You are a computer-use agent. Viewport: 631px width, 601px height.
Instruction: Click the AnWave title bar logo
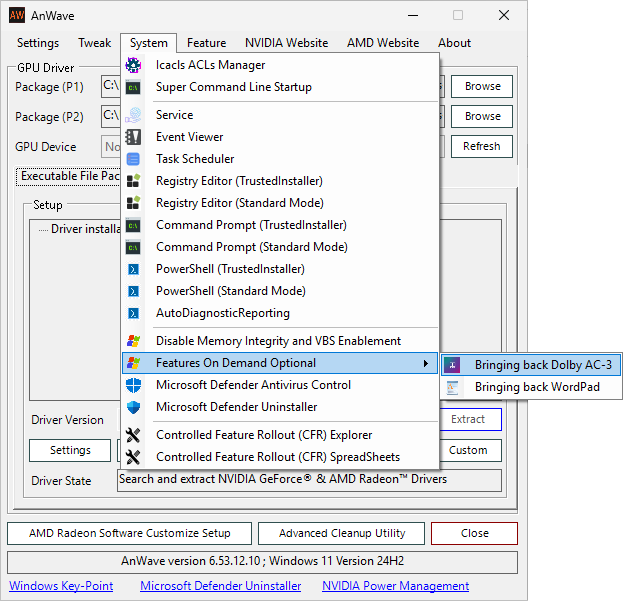17,16
